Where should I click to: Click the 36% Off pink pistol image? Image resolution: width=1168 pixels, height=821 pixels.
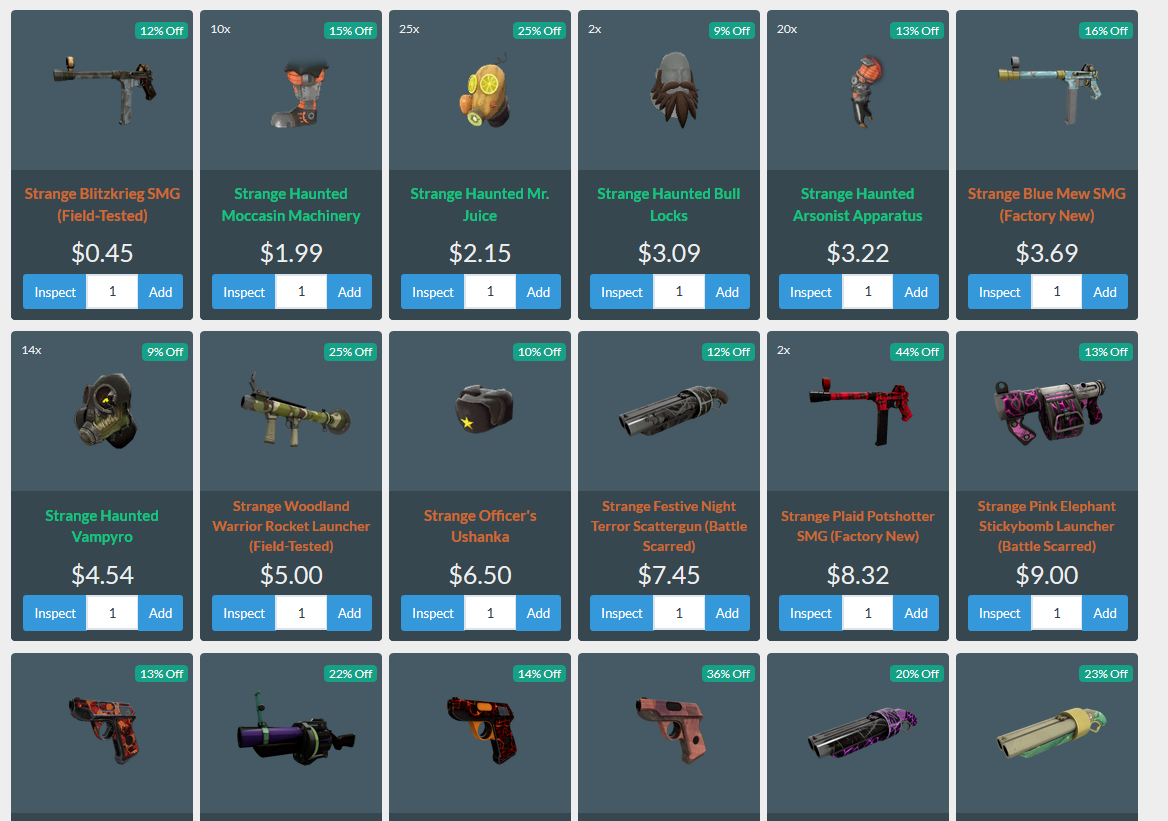(x=670, y=730)
